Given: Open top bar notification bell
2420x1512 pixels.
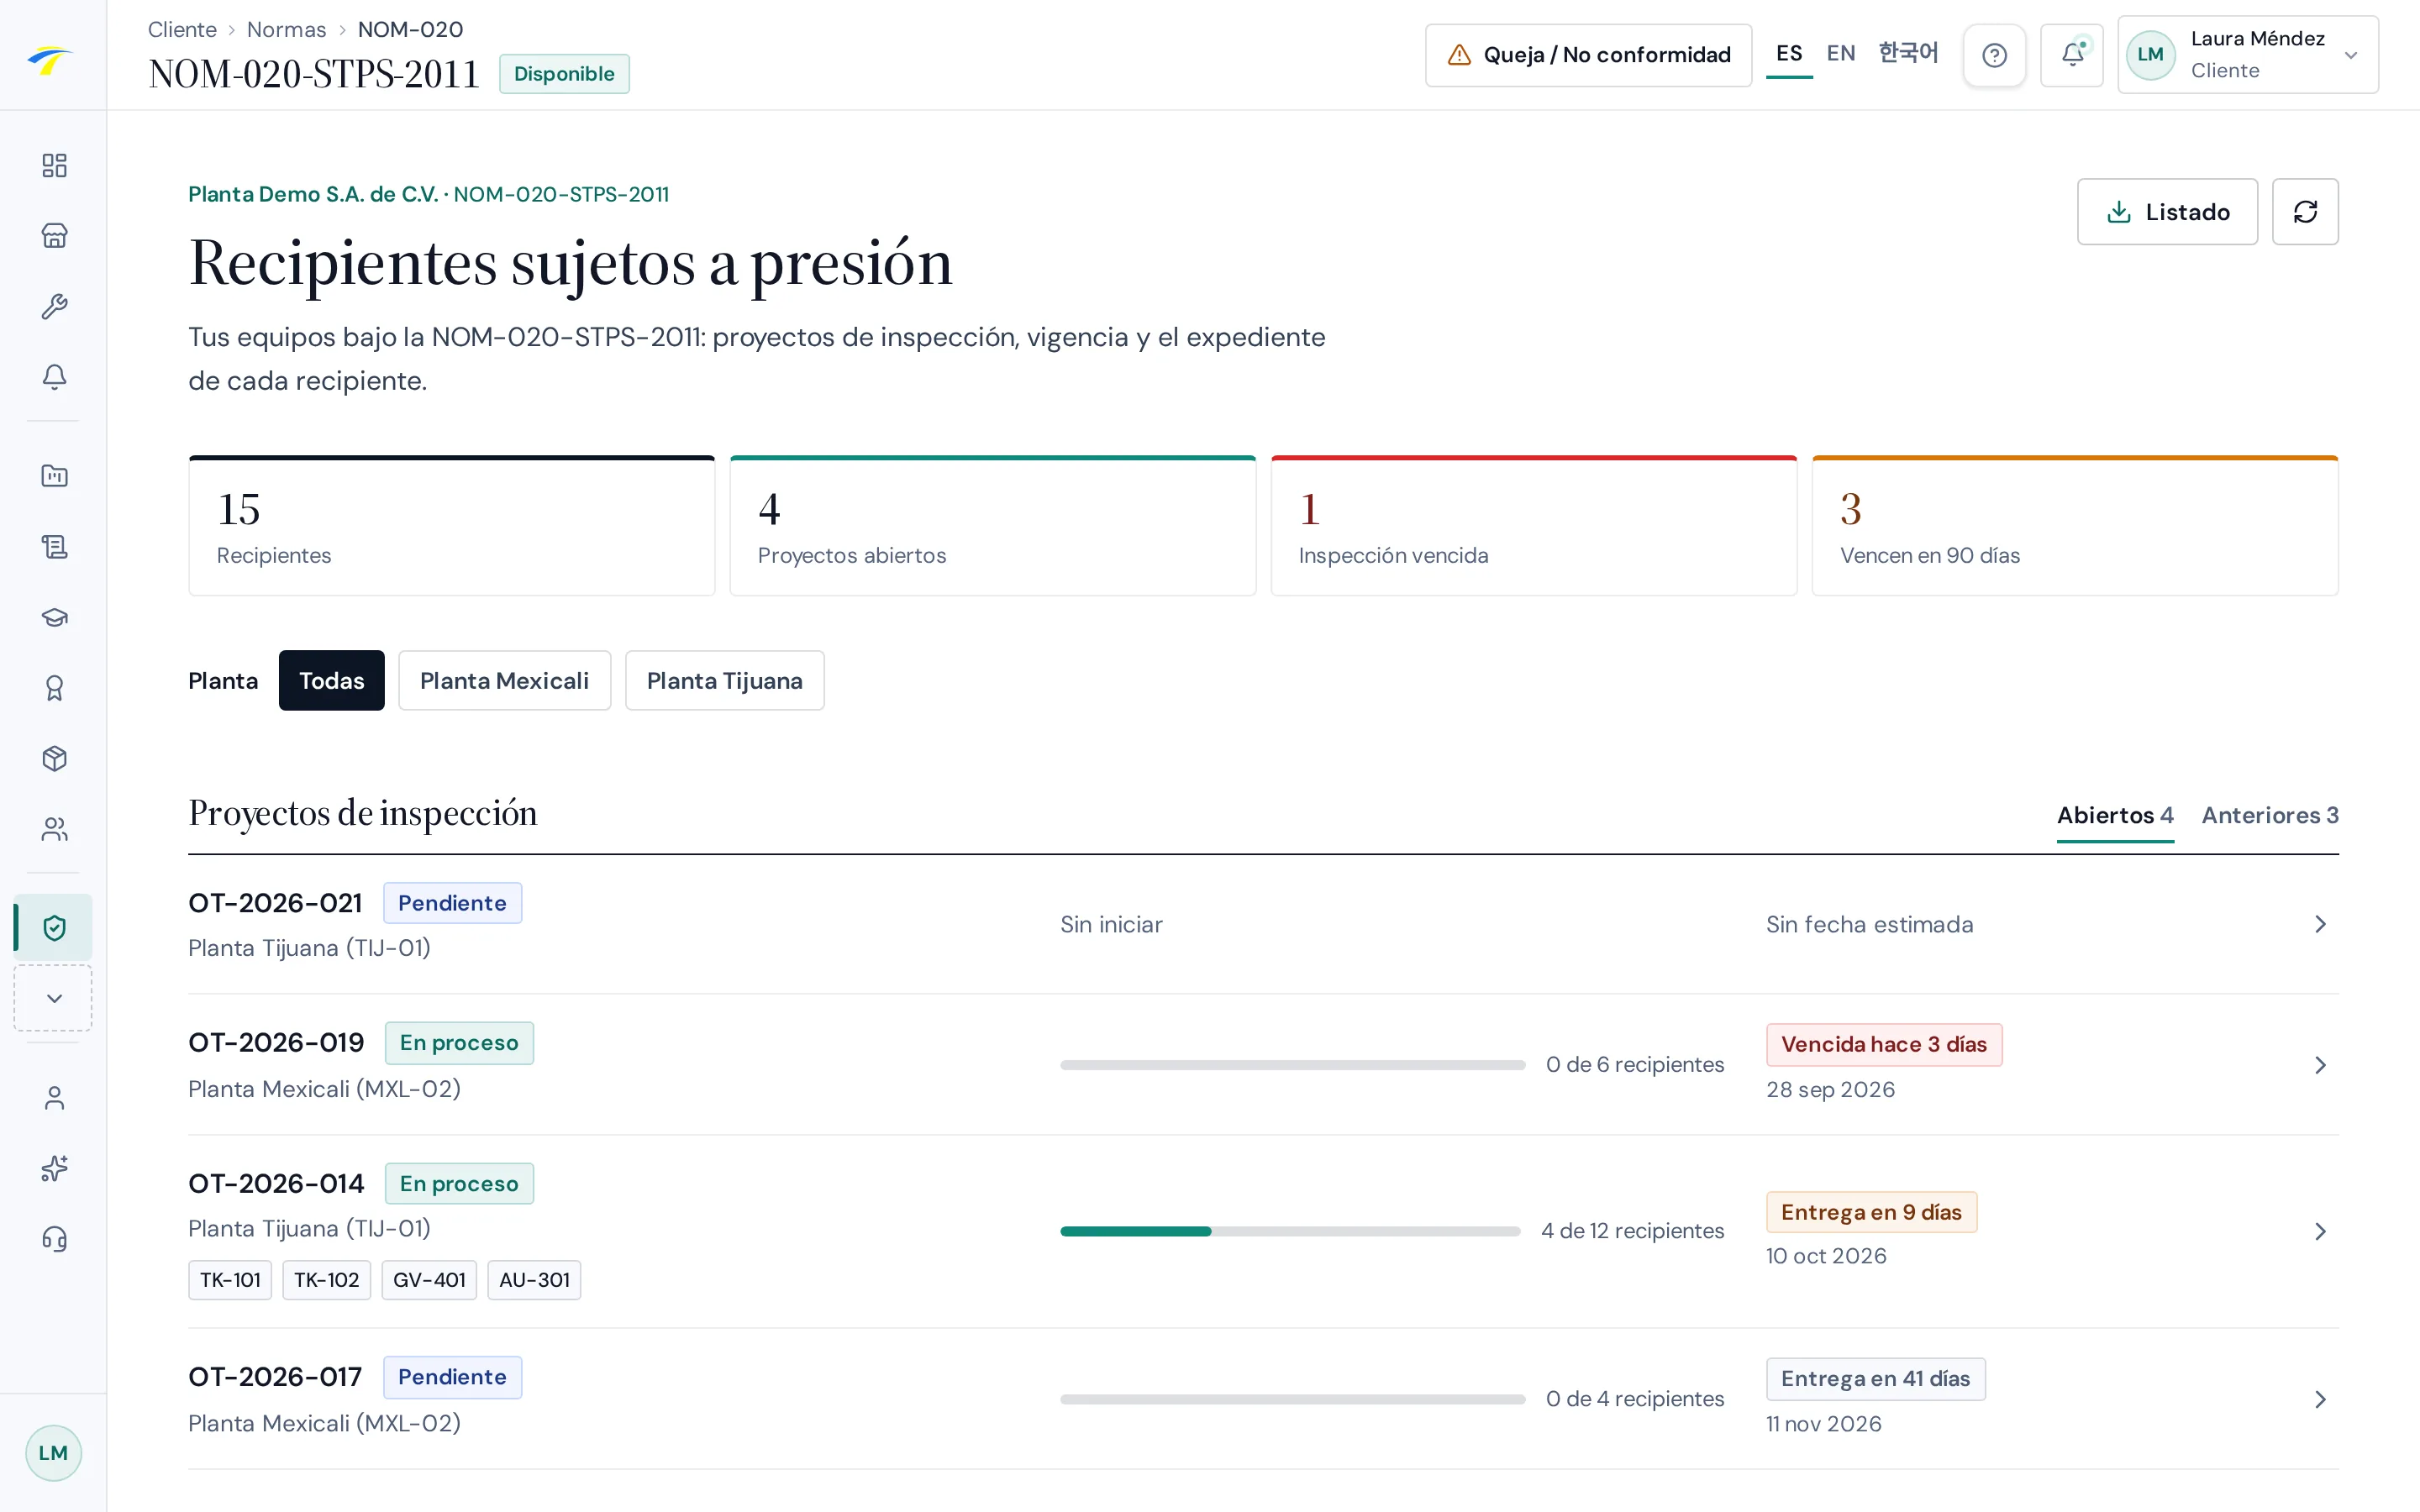Looking at the screenshot, I should [x=2072, y=55].
